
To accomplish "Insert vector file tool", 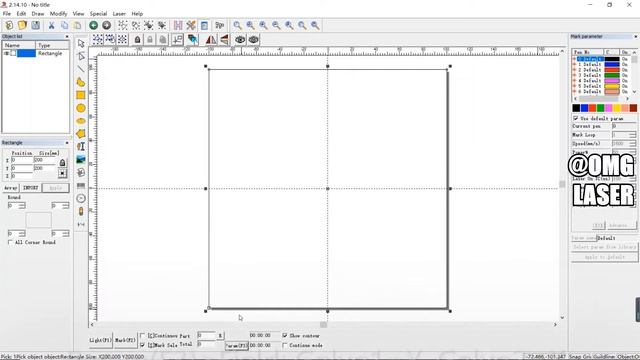I will coord(81,173).
